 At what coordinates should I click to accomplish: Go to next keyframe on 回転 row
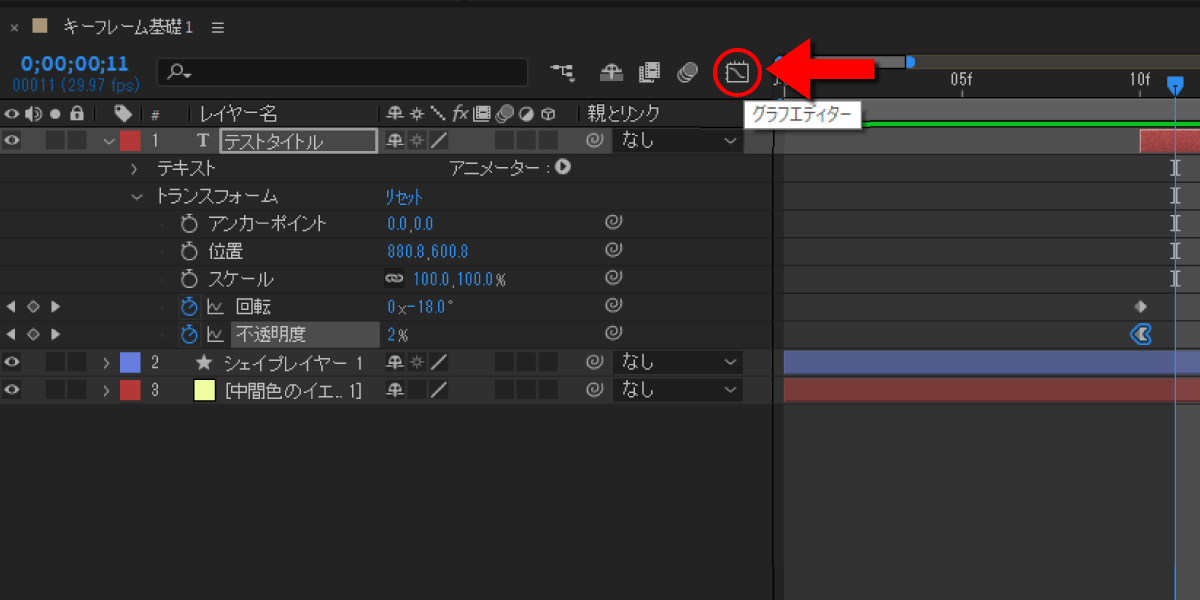click(x=56, y=307)
